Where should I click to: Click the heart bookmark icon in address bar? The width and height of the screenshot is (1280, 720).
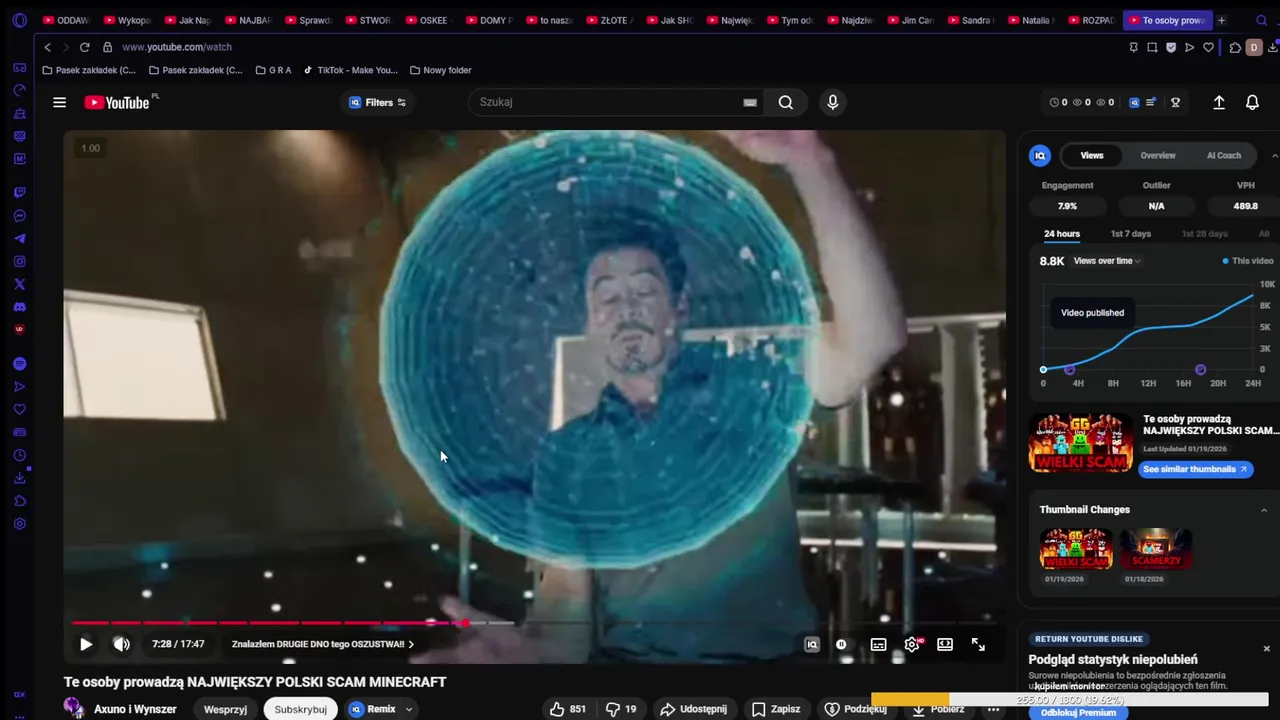pos(1208,47)
